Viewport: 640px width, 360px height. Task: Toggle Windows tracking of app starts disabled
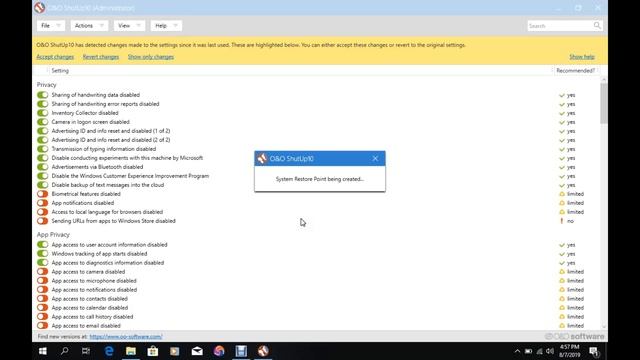pos(42,253)
